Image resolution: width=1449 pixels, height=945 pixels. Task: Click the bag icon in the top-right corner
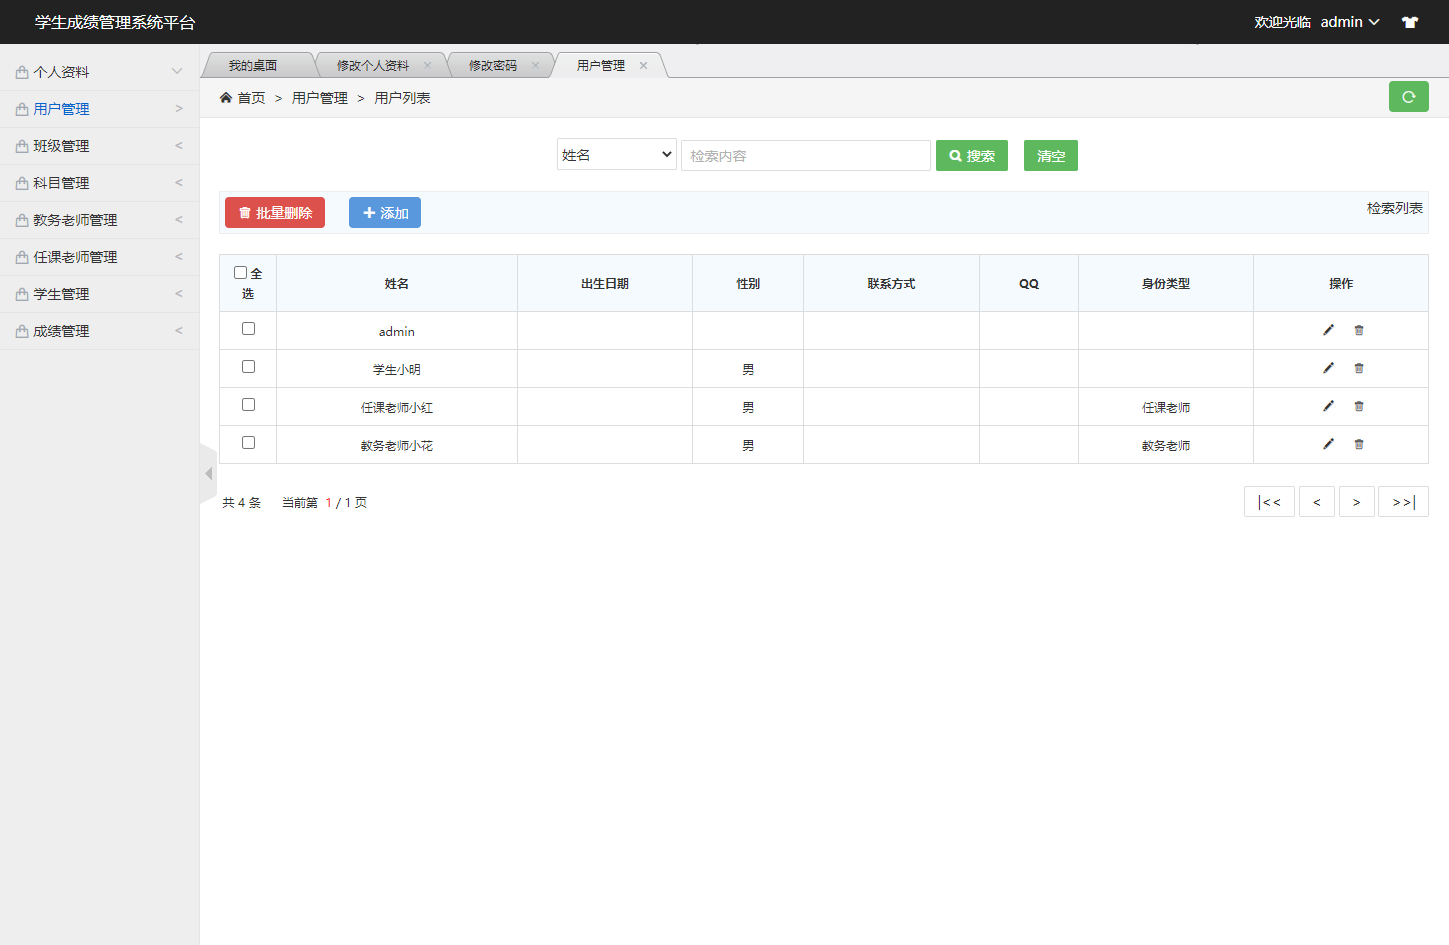1409,21
